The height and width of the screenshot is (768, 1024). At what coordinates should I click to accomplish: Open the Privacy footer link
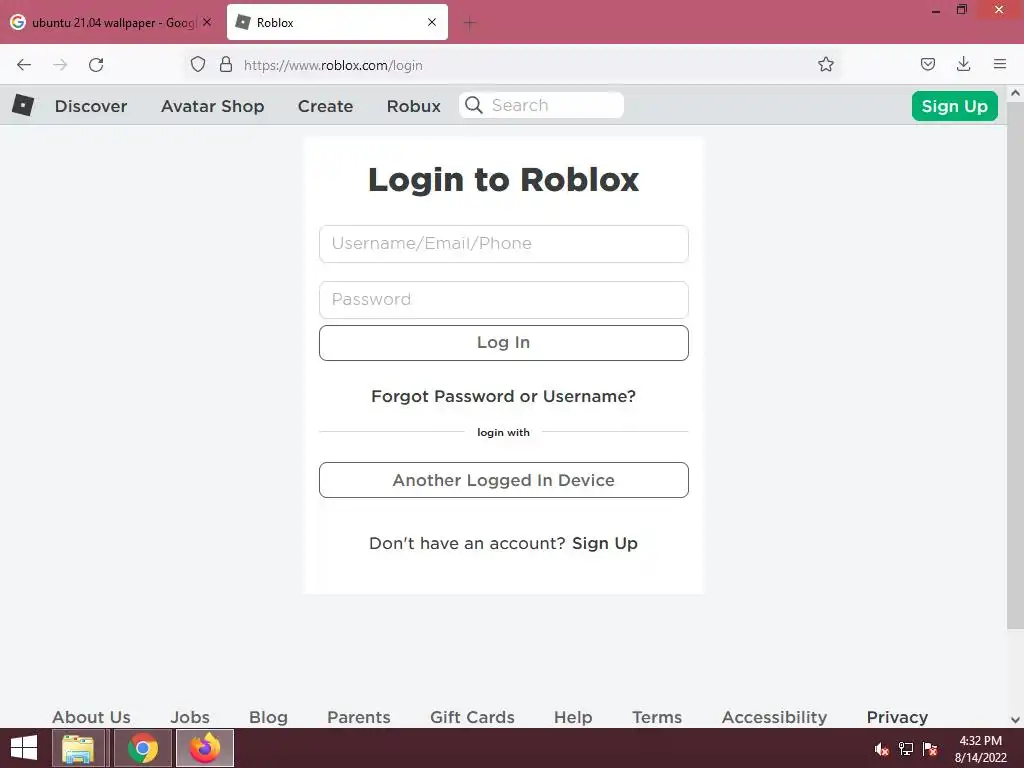tap(897, 717)
